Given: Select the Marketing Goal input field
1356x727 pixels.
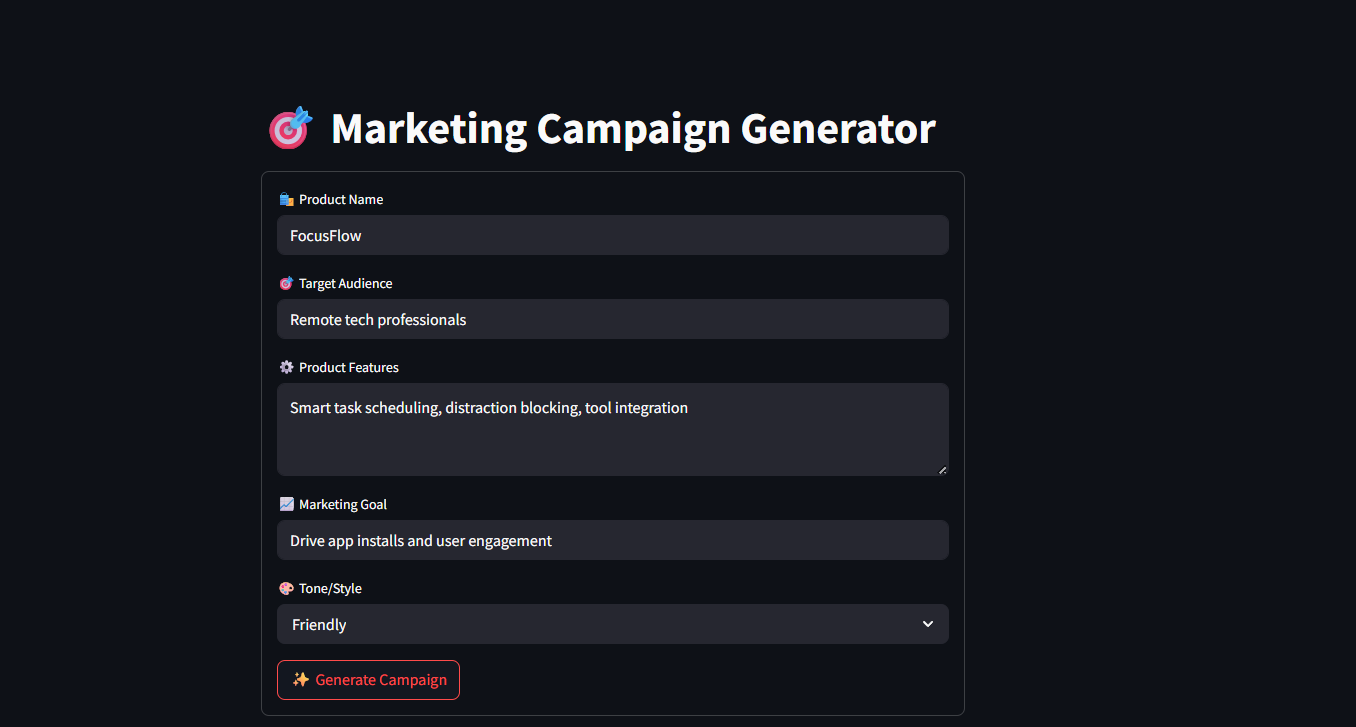Looking at the screenshot, I should [x=612, y=541].
